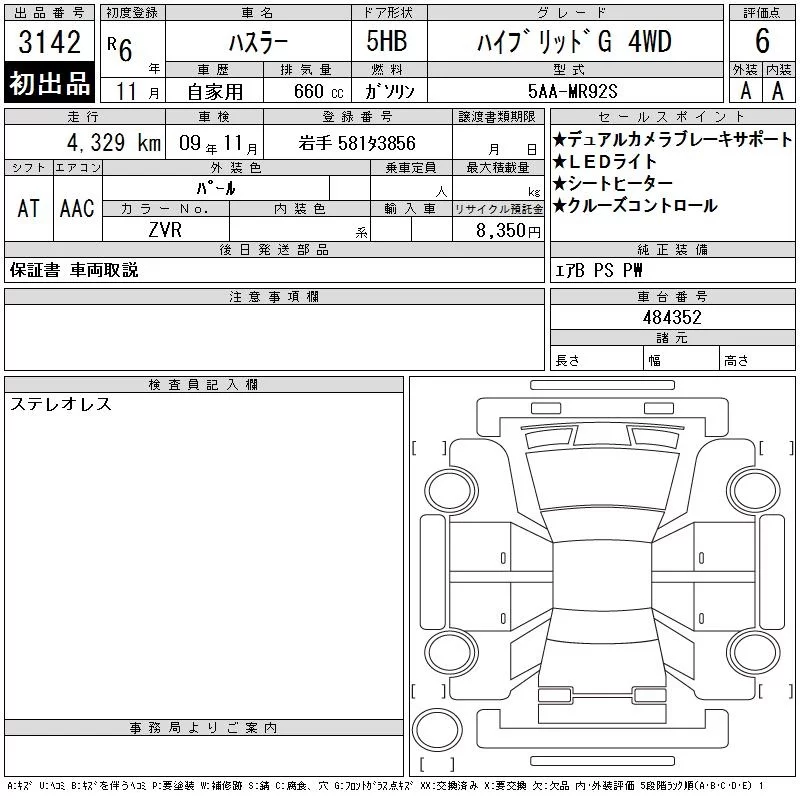Click 長さ dimension field
The width and height of the screenshot is (800, 800).
coord(596,358)
